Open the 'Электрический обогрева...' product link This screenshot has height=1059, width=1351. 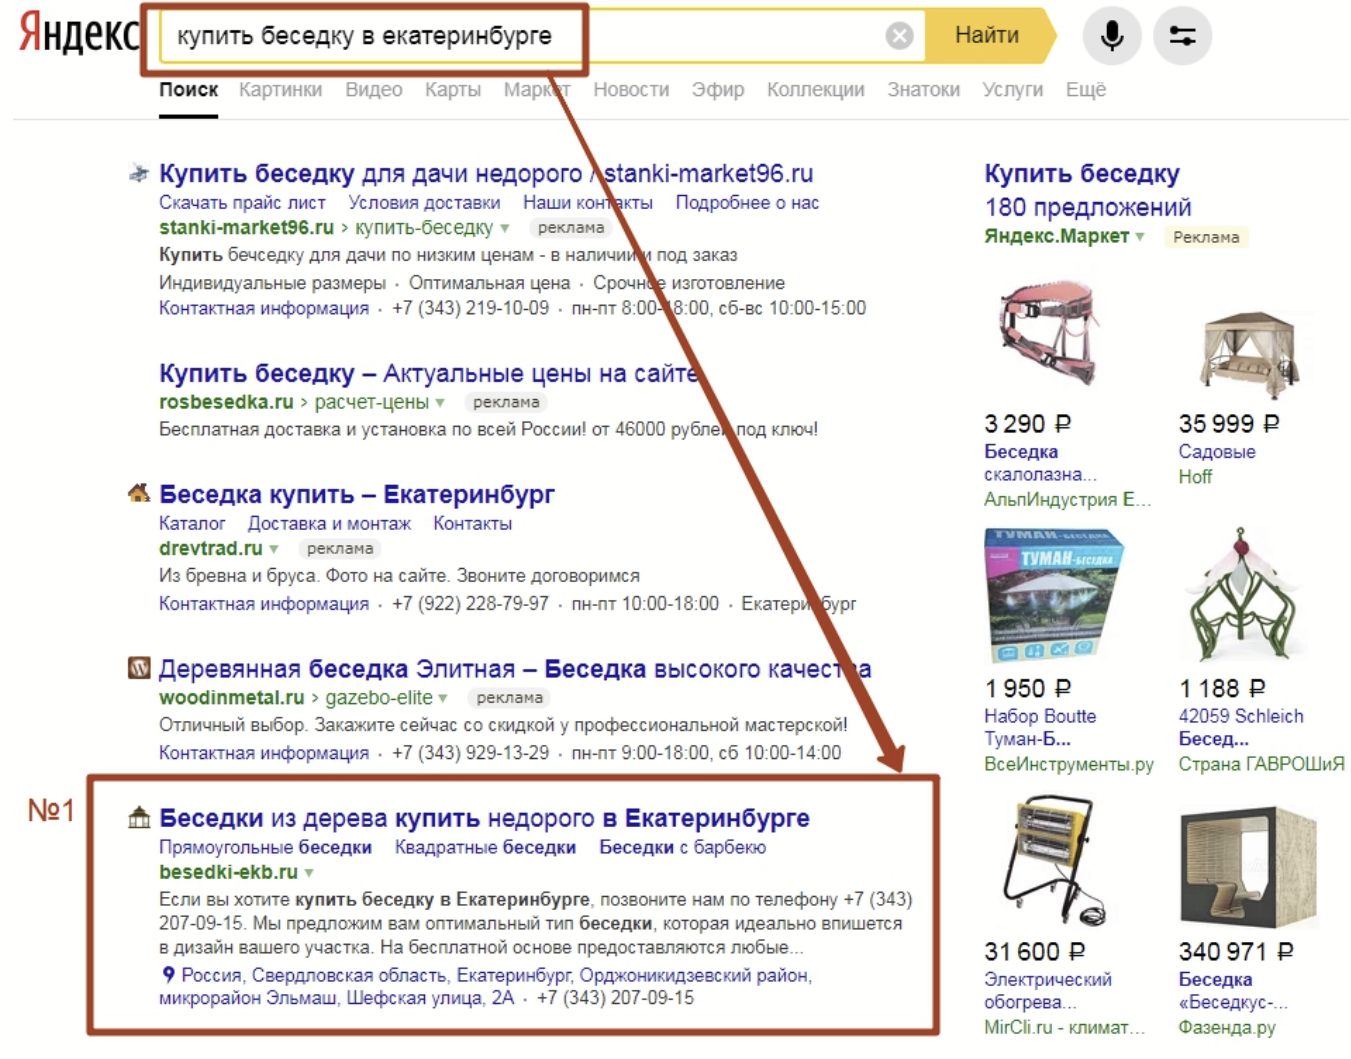click(1048, 991)
